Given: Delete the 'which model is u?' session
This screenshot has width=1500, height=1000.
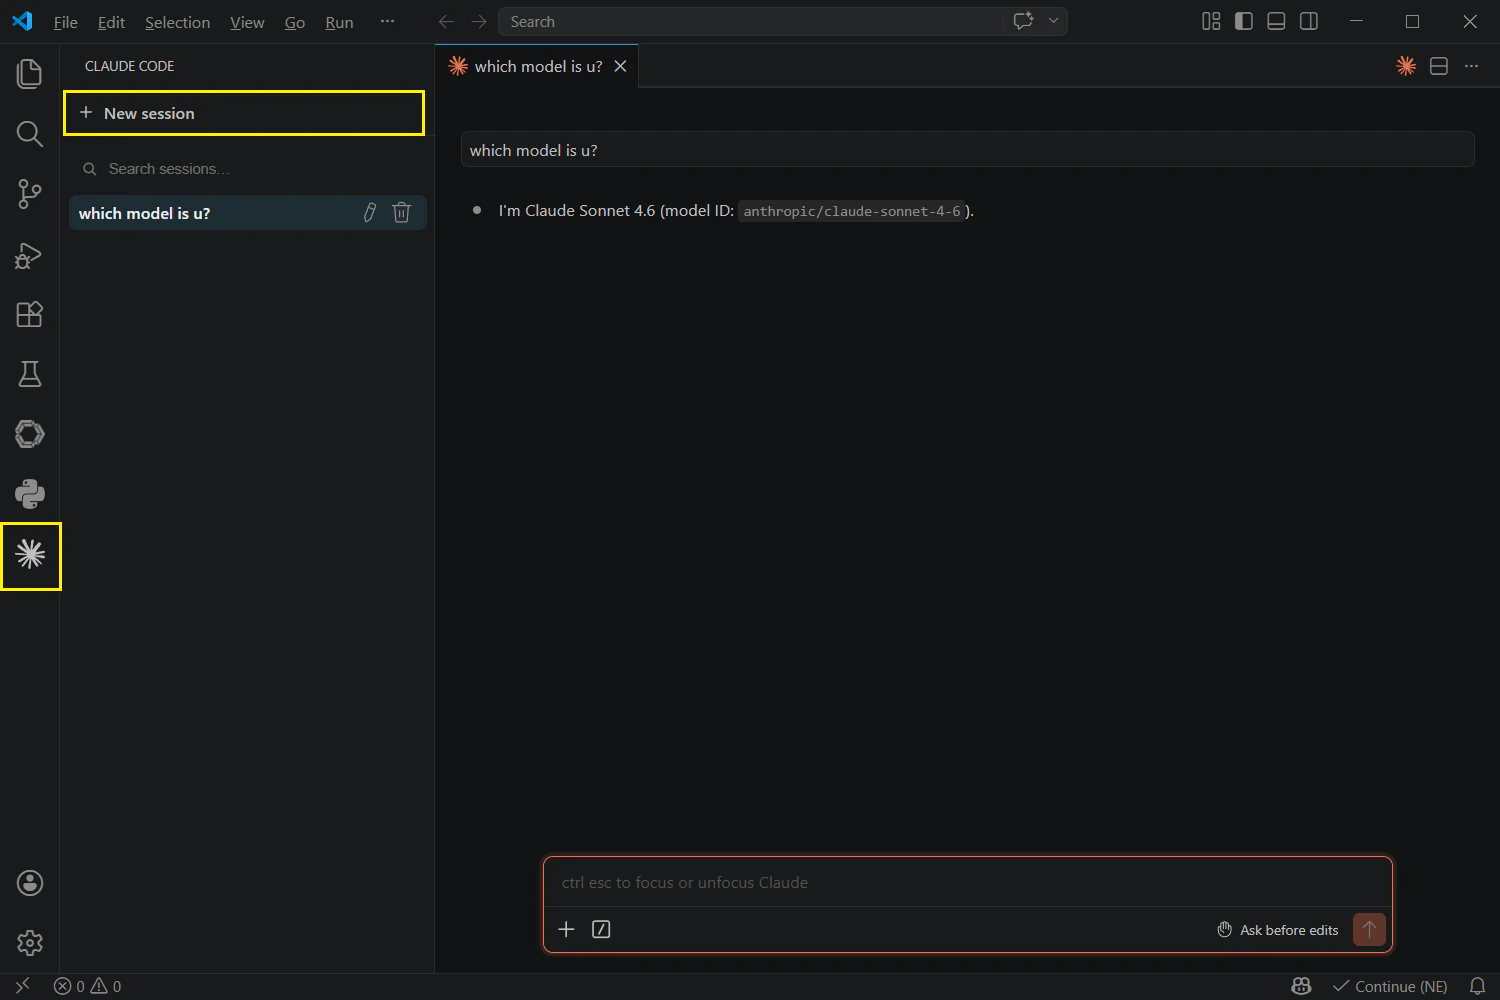Looking at the screenshot, I should point(402,212).
